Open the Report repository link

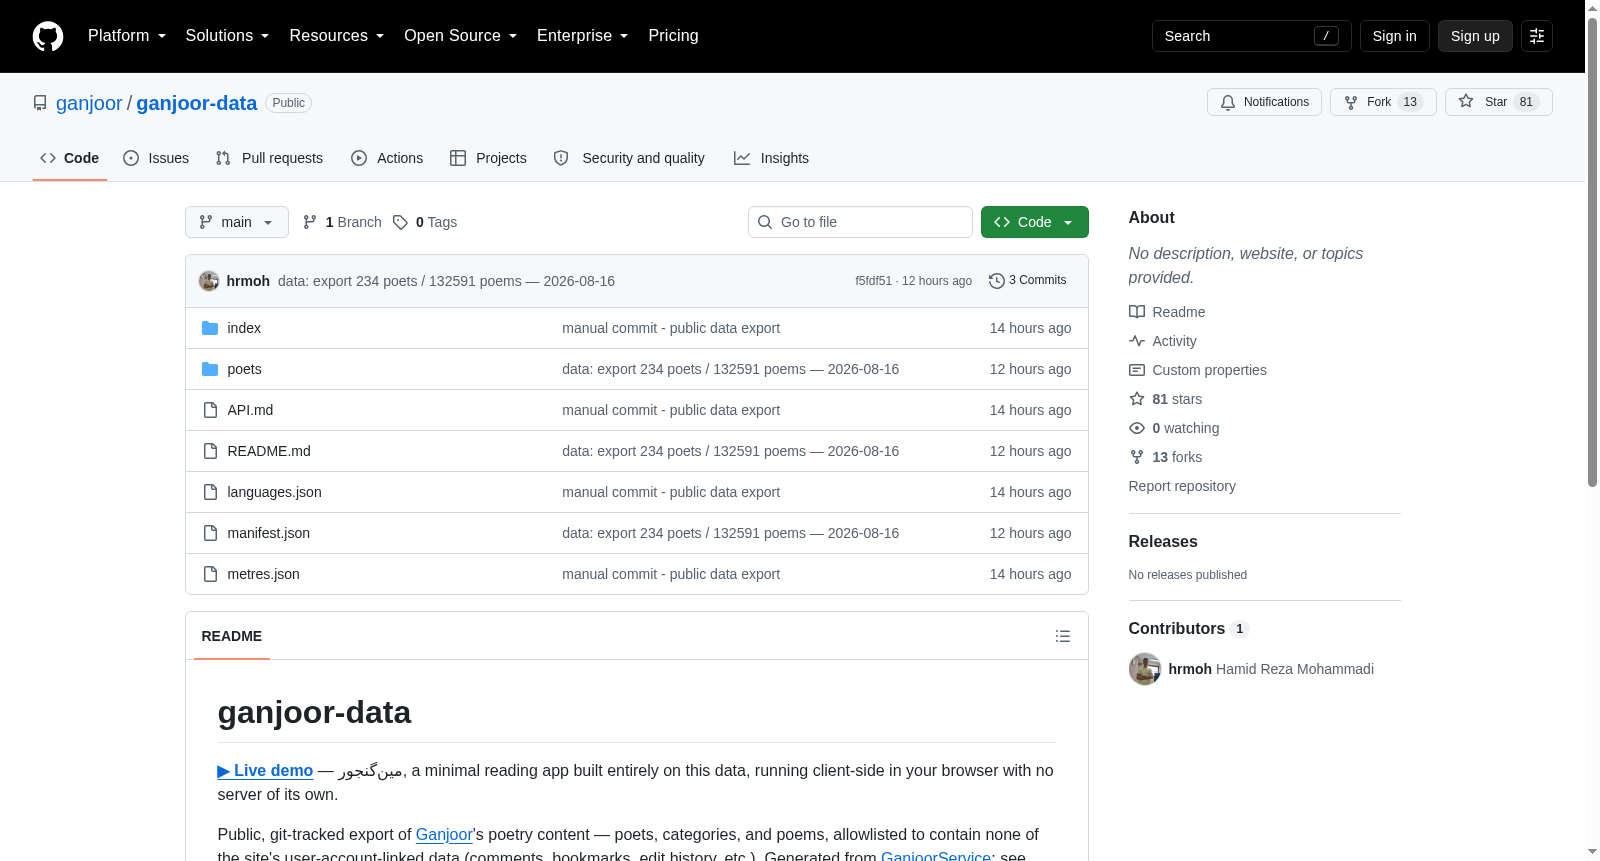(1182, 486)
